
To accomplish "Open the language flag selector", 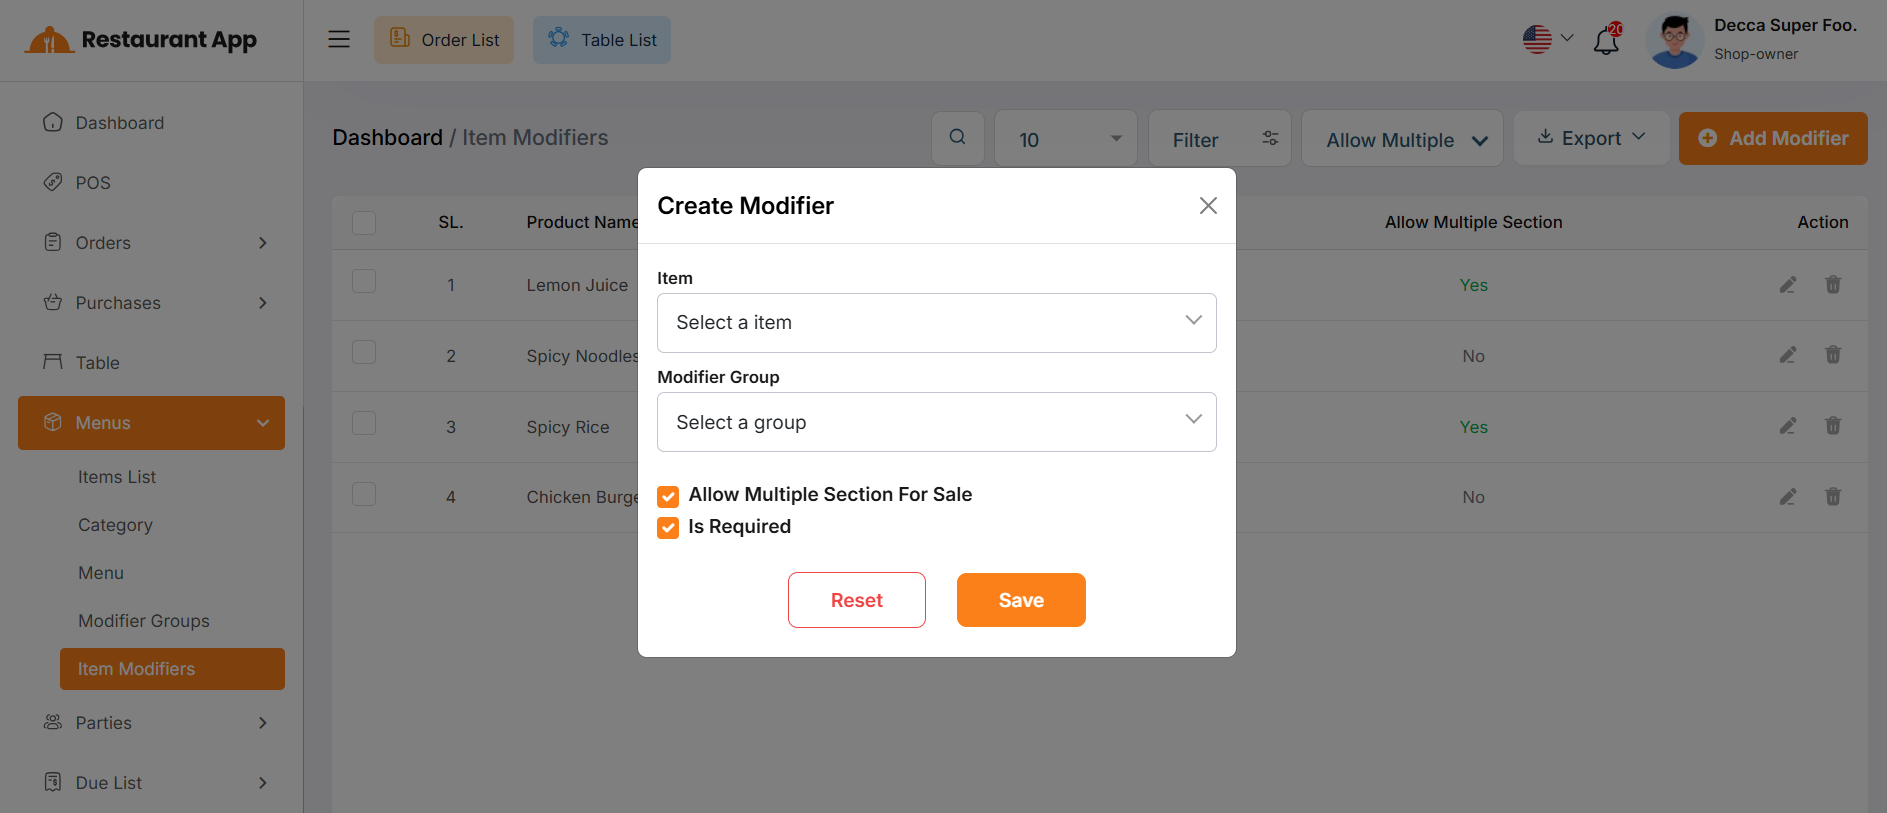I will (1547, 40).
